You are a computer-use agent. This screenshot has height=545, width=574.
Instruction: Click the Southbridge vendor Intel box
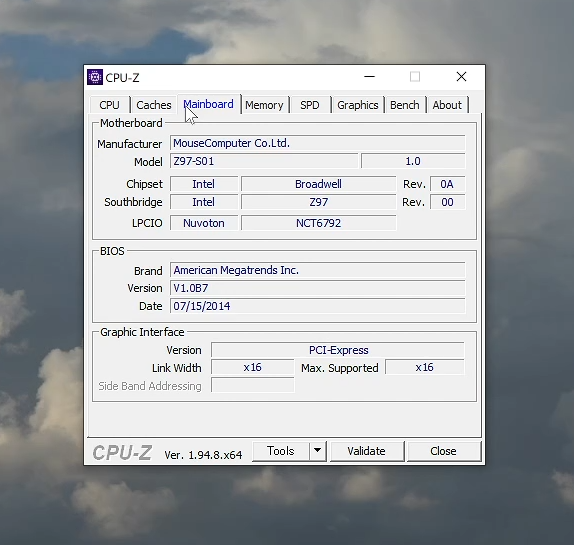pos(204,202)
